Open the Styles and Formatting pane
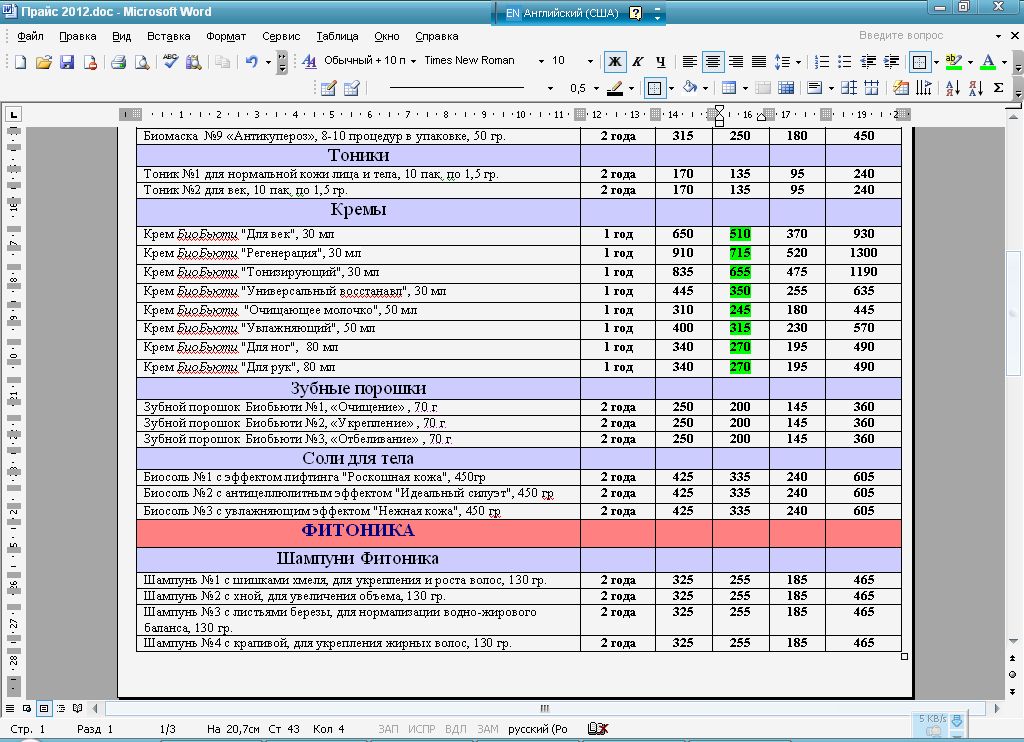Viewport: 1024px width, 742px height. [x=309, y=61]
